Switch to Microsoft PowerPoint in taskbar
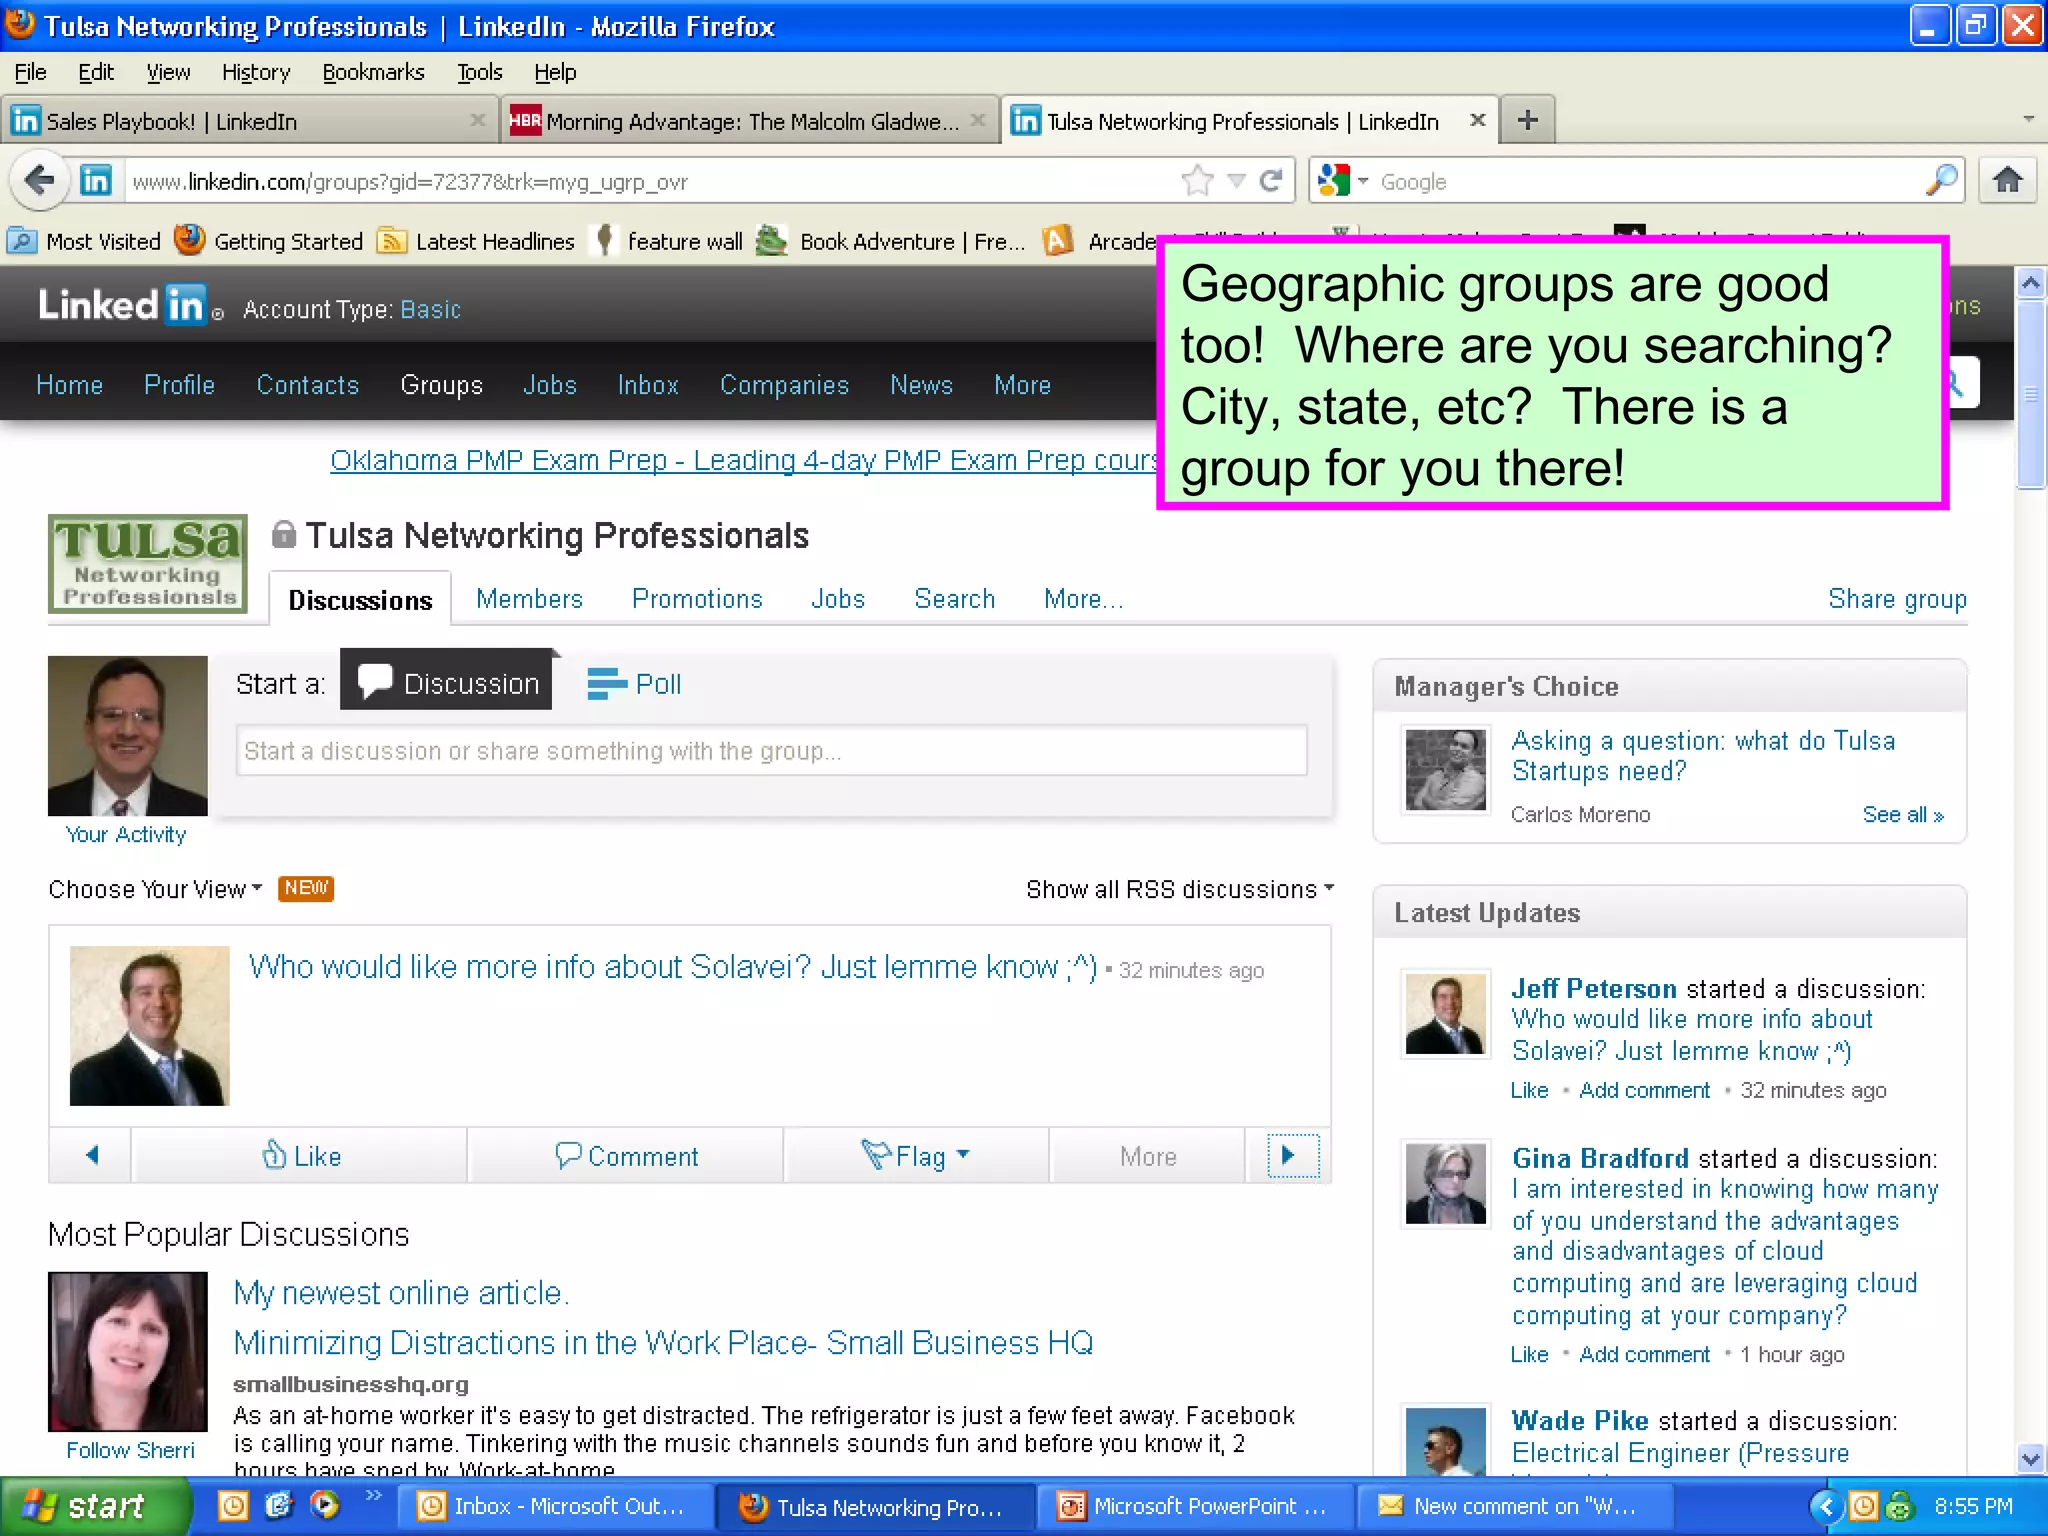 click(1196, 1506)
